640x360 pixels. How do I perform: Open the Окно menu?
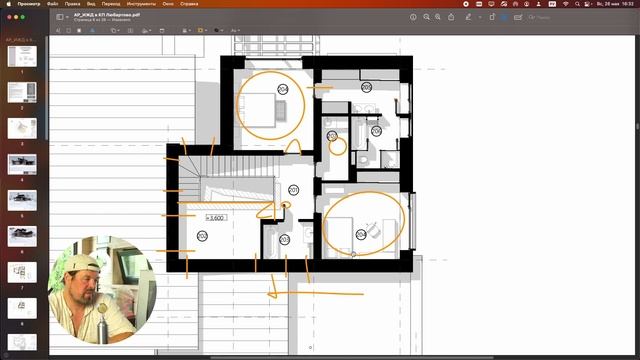click(x=168, y=4)
